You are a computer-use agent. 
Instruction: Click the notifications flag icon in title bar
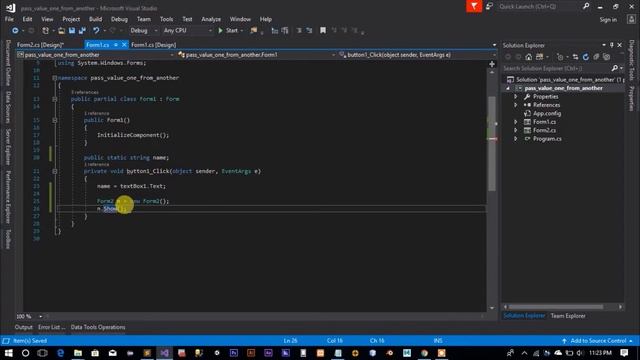(474, 7)
